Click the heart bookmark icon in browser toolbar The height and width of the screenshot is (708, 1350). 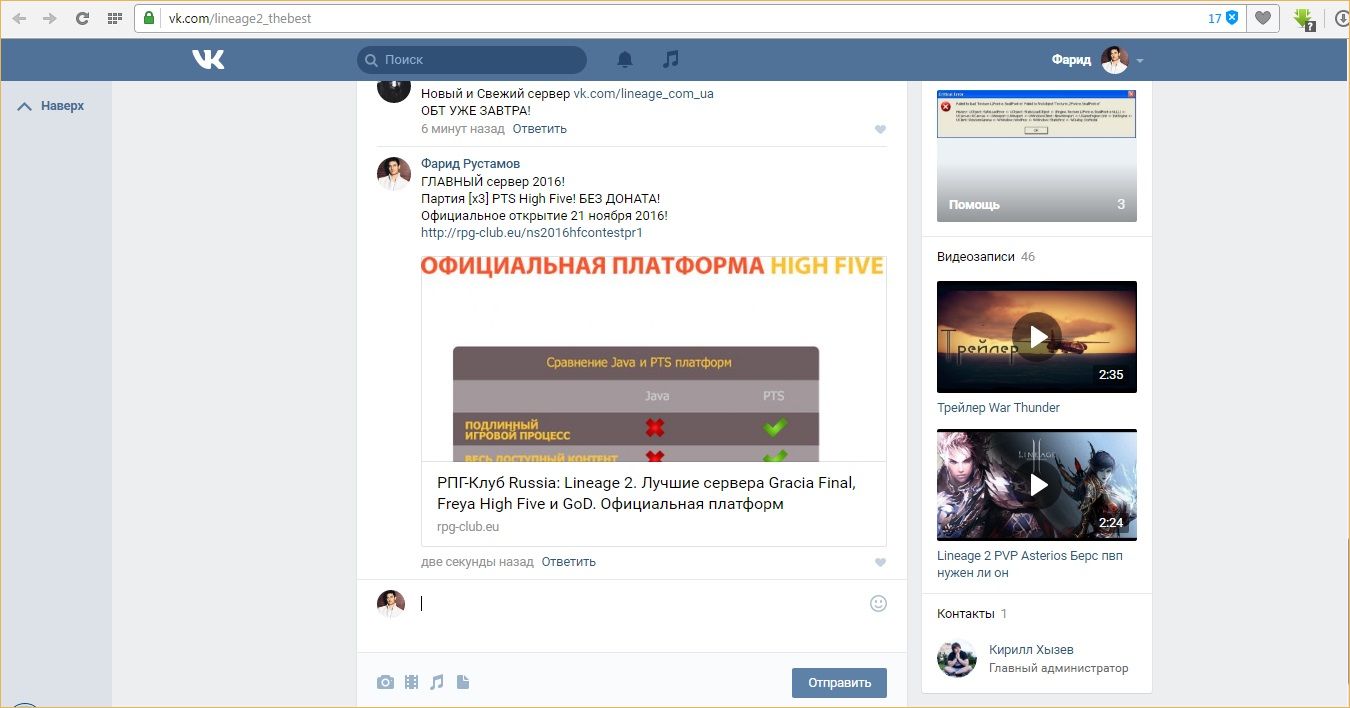(1264, 18)
